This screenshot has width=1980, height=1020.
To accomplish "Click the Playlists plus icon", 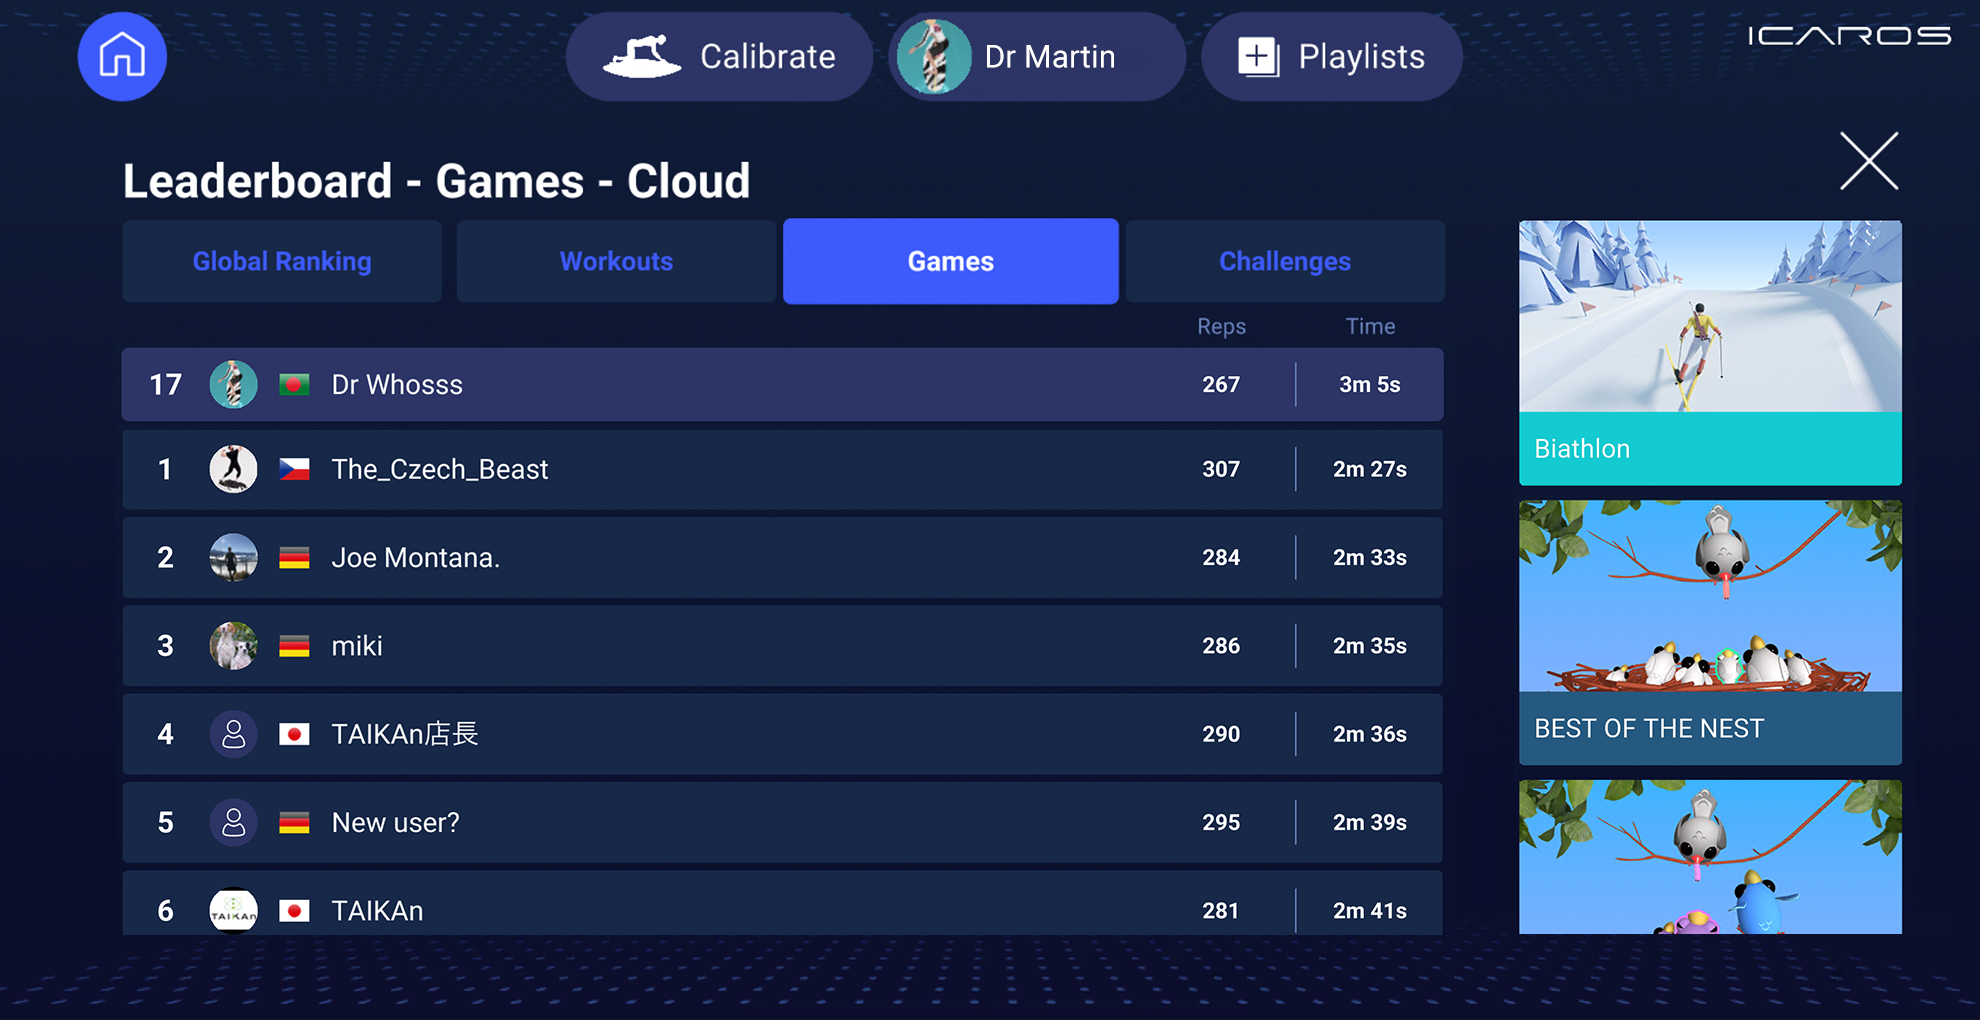I will coord(1259,57).
